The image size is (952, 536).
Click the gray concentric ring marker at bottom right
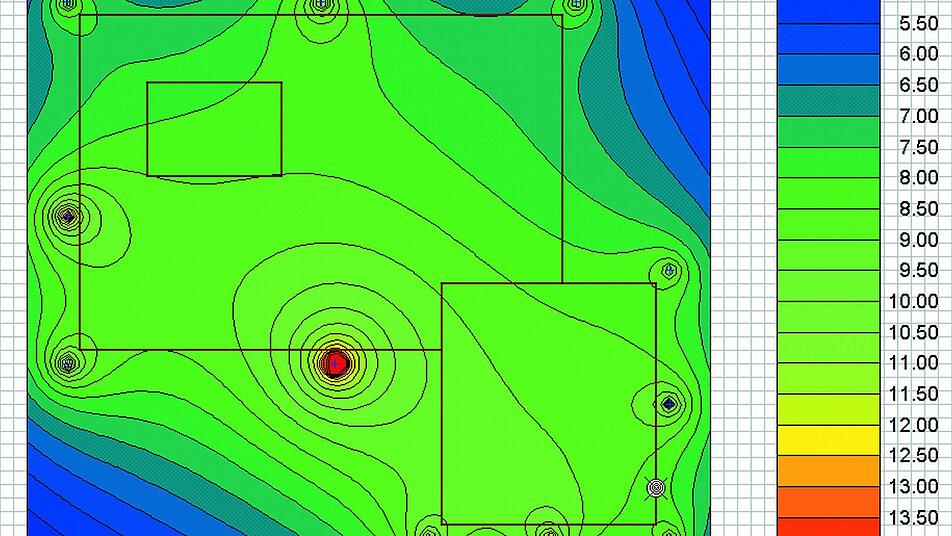pyautogui.click(x=656, y=488)
